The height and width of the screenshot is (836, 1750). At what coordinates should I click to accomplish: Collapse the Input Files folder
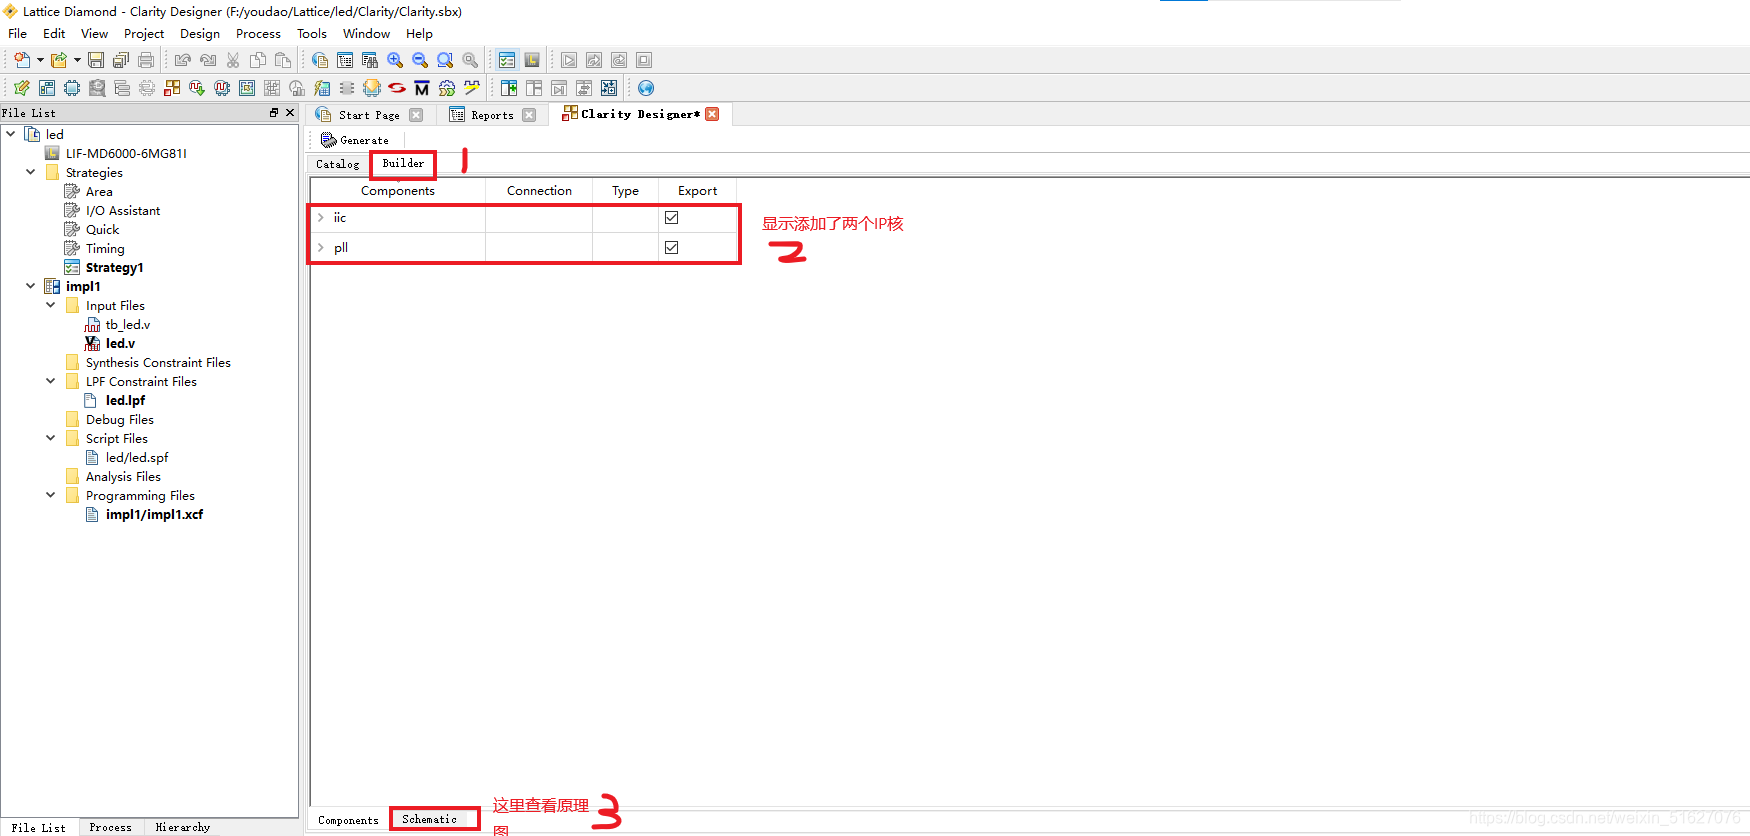tap(51, 305)
